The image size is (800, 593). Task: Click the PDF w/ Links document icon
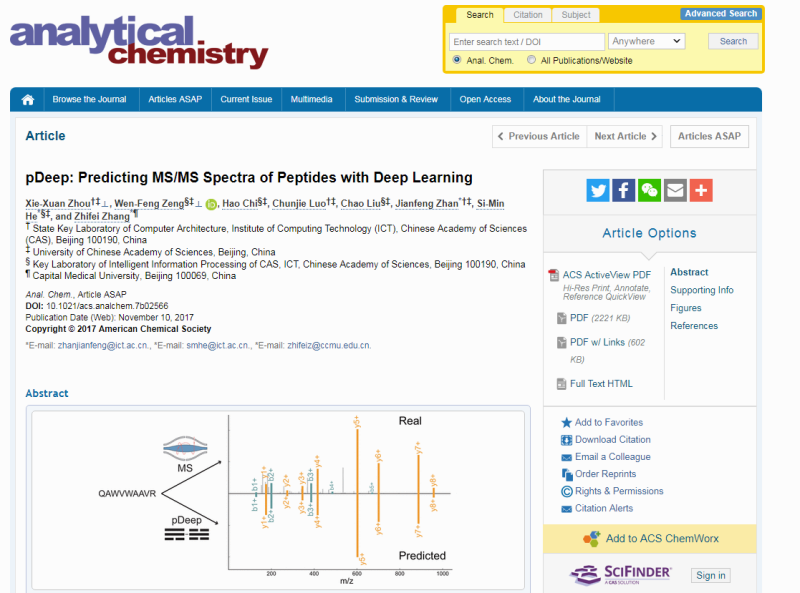[562, 342]
